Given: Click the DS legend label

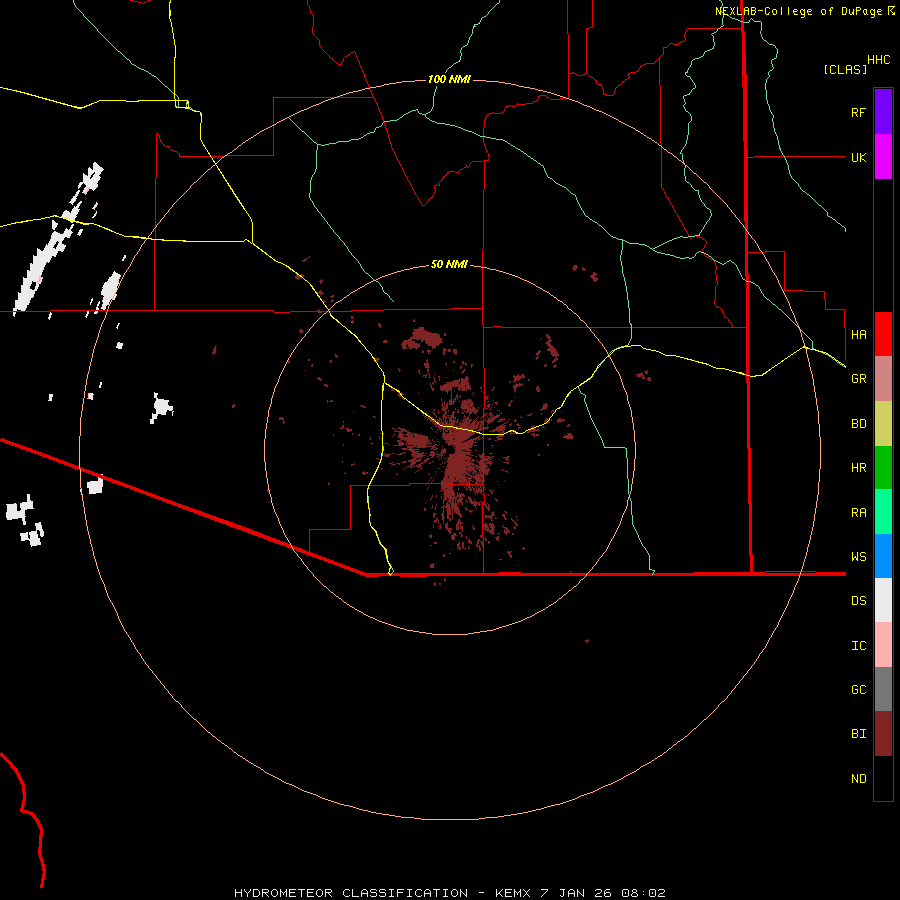Looking at the screenshot, I should 858,601.
